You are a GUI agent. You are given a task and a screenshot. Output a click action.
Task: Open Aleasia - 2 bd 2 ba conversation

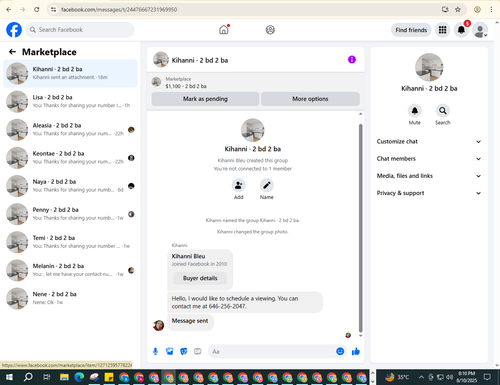[70, 130]
